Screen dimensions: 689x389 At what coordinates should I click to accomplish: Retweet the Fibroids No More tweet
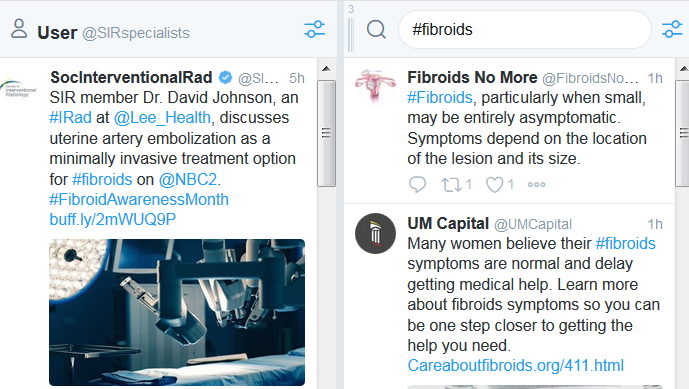(456, 185)
